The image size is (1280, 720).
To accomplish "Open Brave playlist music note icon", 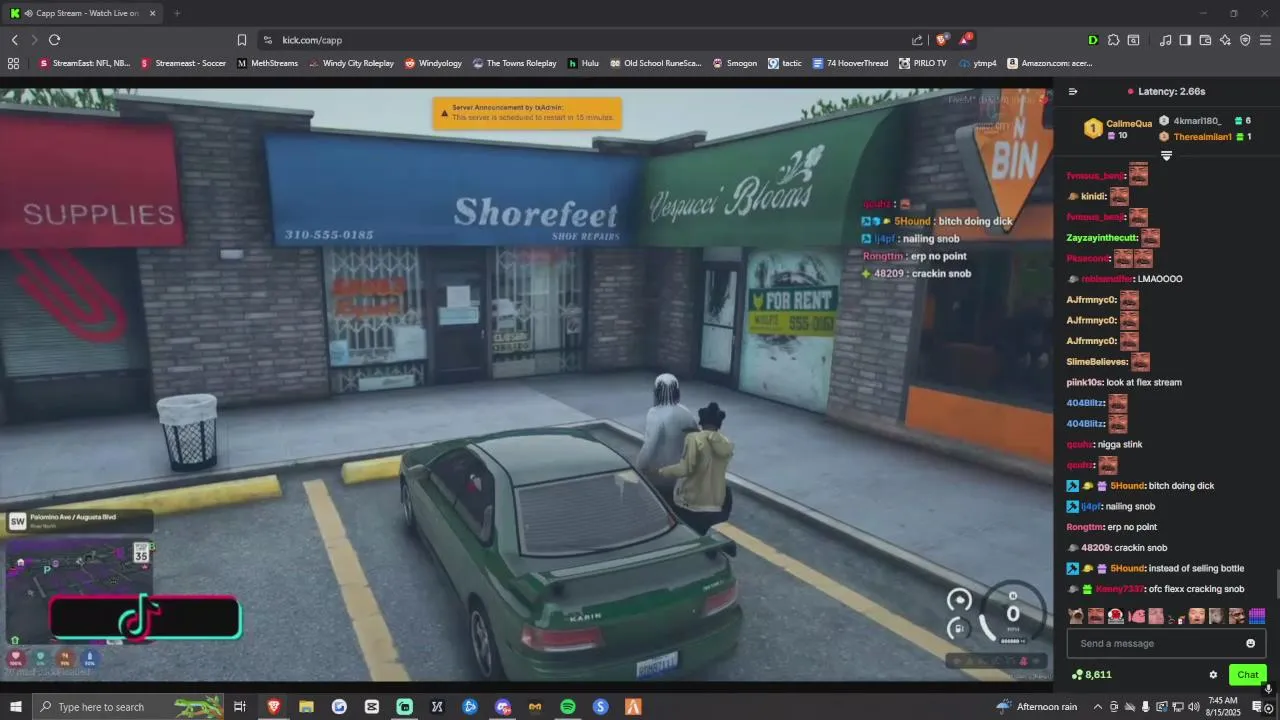I will coord(1165,40).
